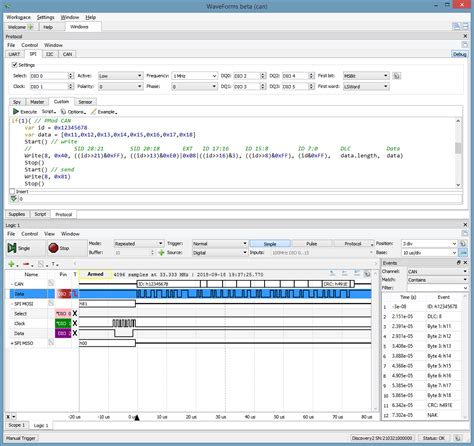Click the status bar icon next to Status OK
474x446 pixels.
[458, 438]
